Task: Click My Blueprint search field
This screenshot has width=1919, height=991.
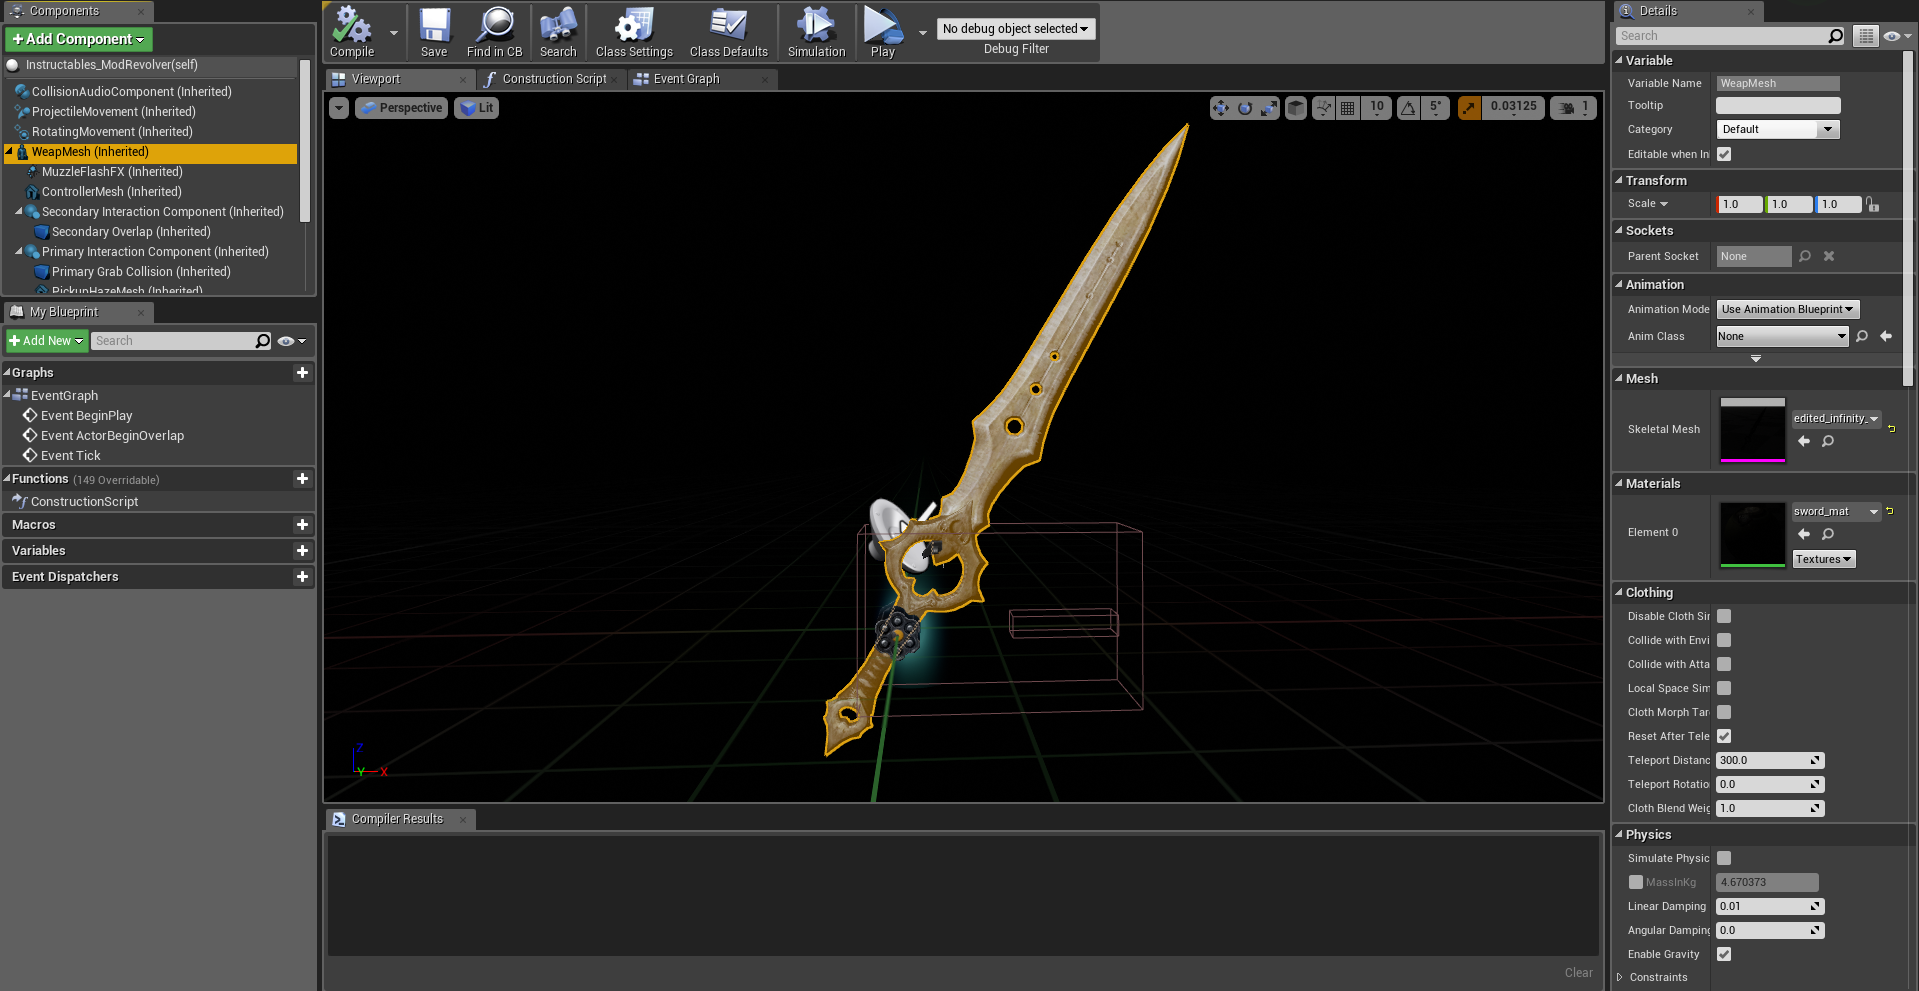Action: (173, 341)
